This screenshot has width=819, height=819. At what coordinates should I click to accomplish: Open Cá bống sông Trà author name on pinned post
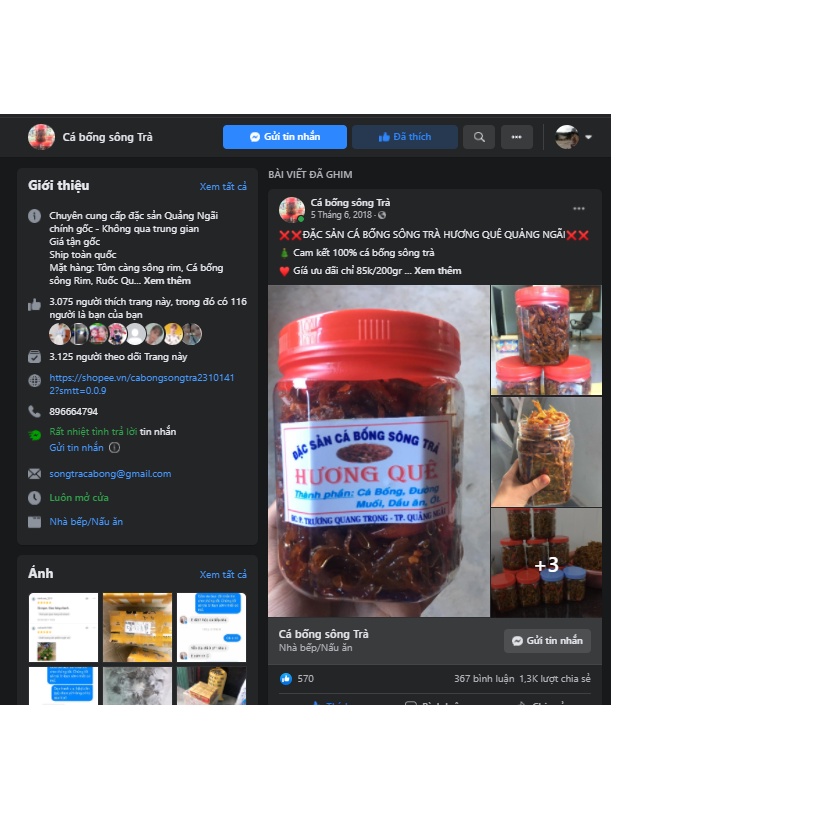point(350,203)
